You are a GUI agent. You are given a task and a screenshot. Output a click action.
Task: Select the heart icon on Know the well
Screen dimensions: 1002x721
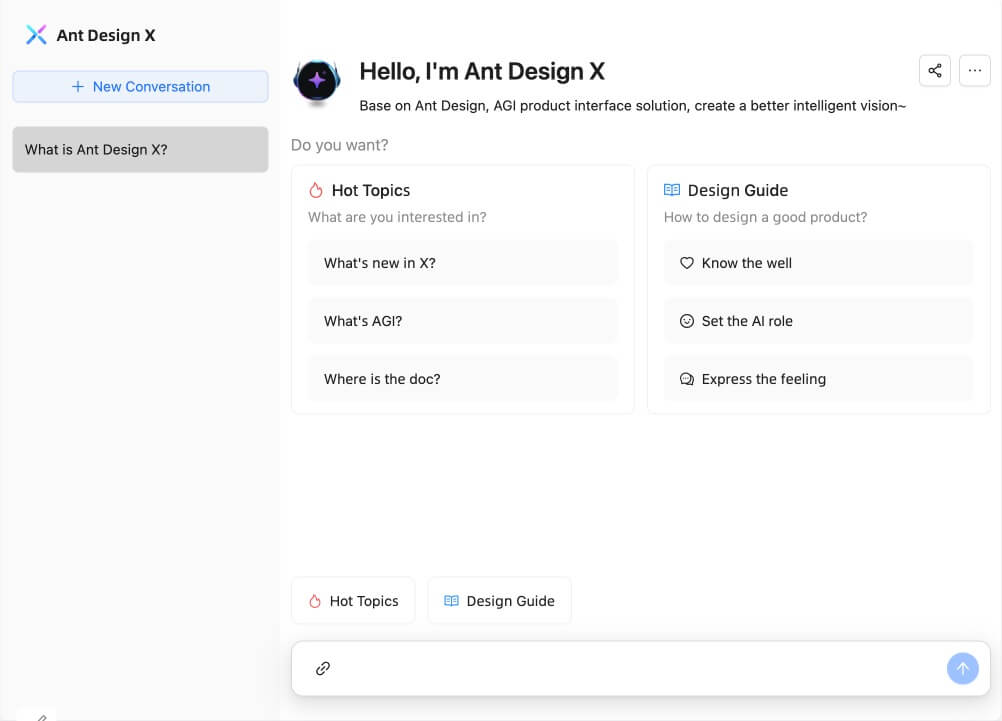tap(686, 263)
